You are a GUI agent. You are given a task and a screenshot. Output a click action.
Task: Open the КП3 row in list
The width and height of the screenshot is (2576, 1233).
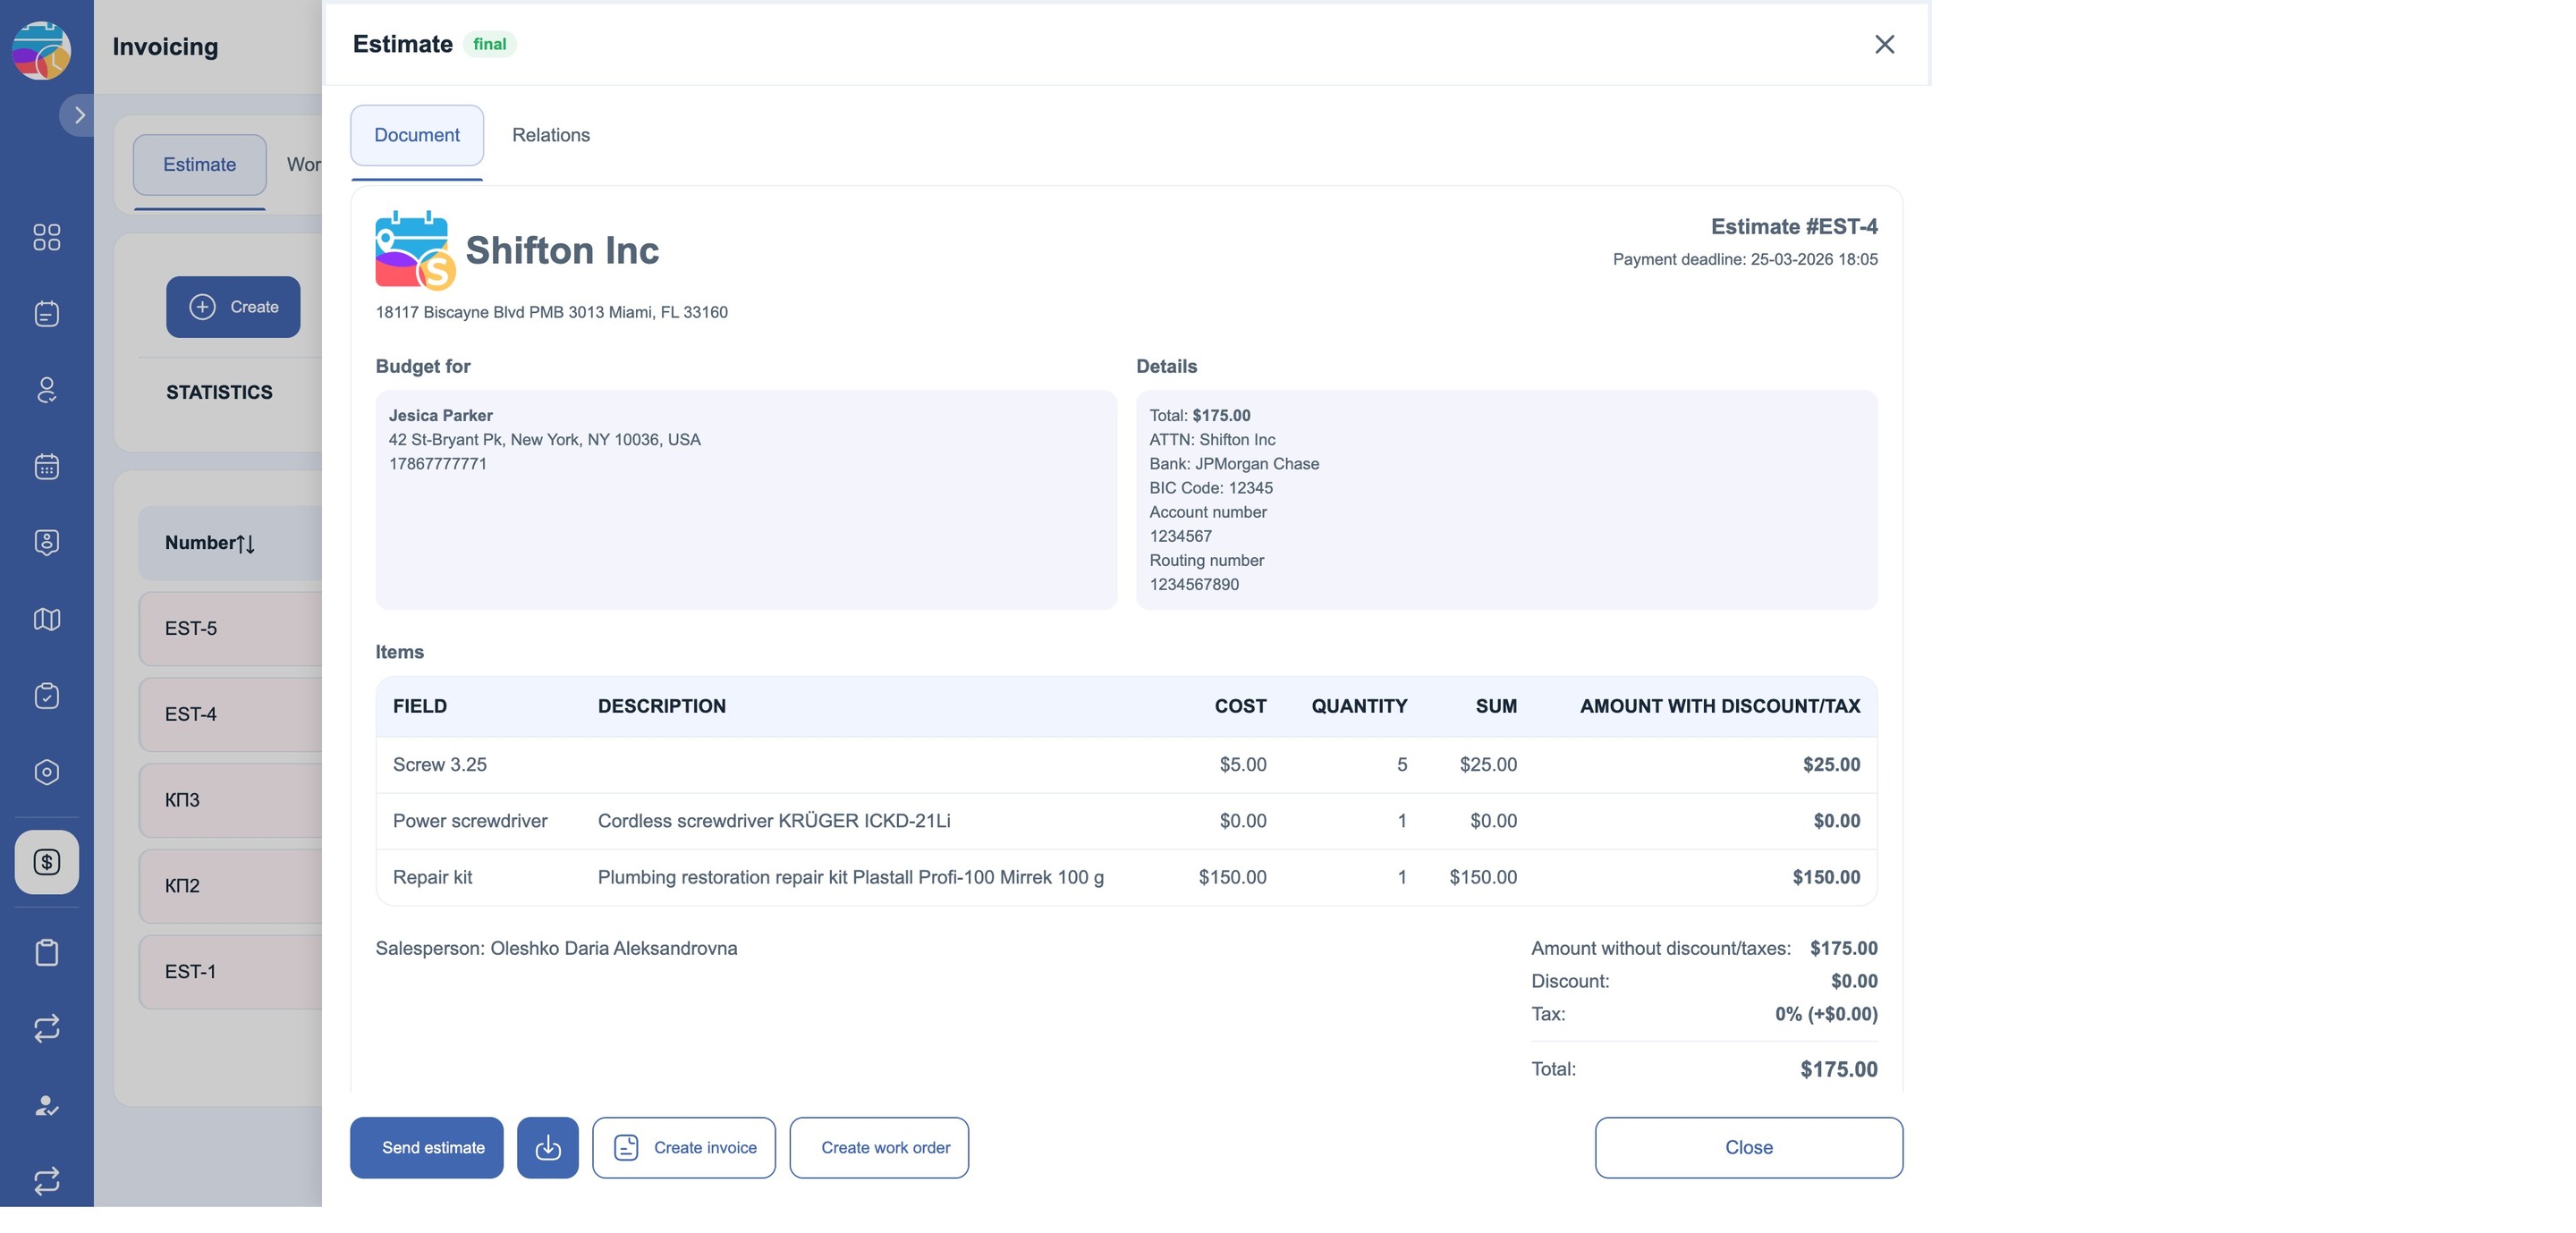click(x=231, y=801)
